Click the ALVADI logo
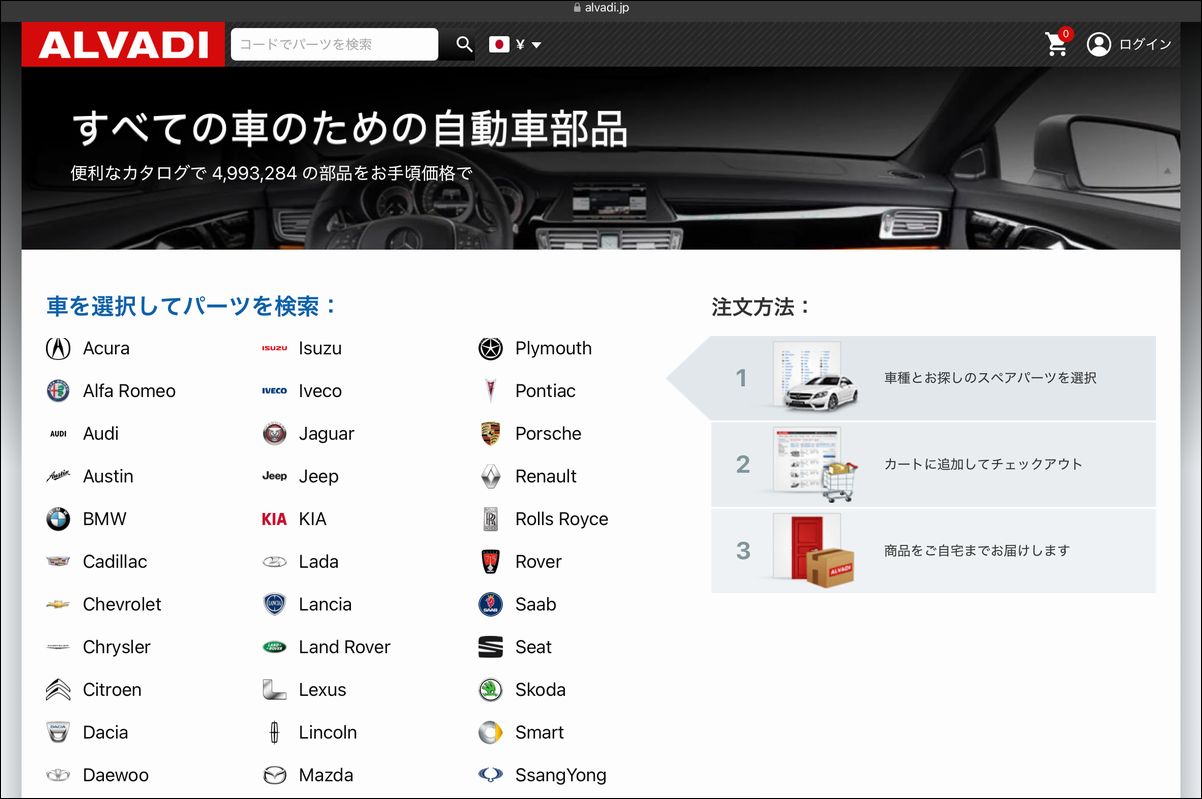Image resolution: width=1202 pixels, height=799 pixels. coord(123,44)
